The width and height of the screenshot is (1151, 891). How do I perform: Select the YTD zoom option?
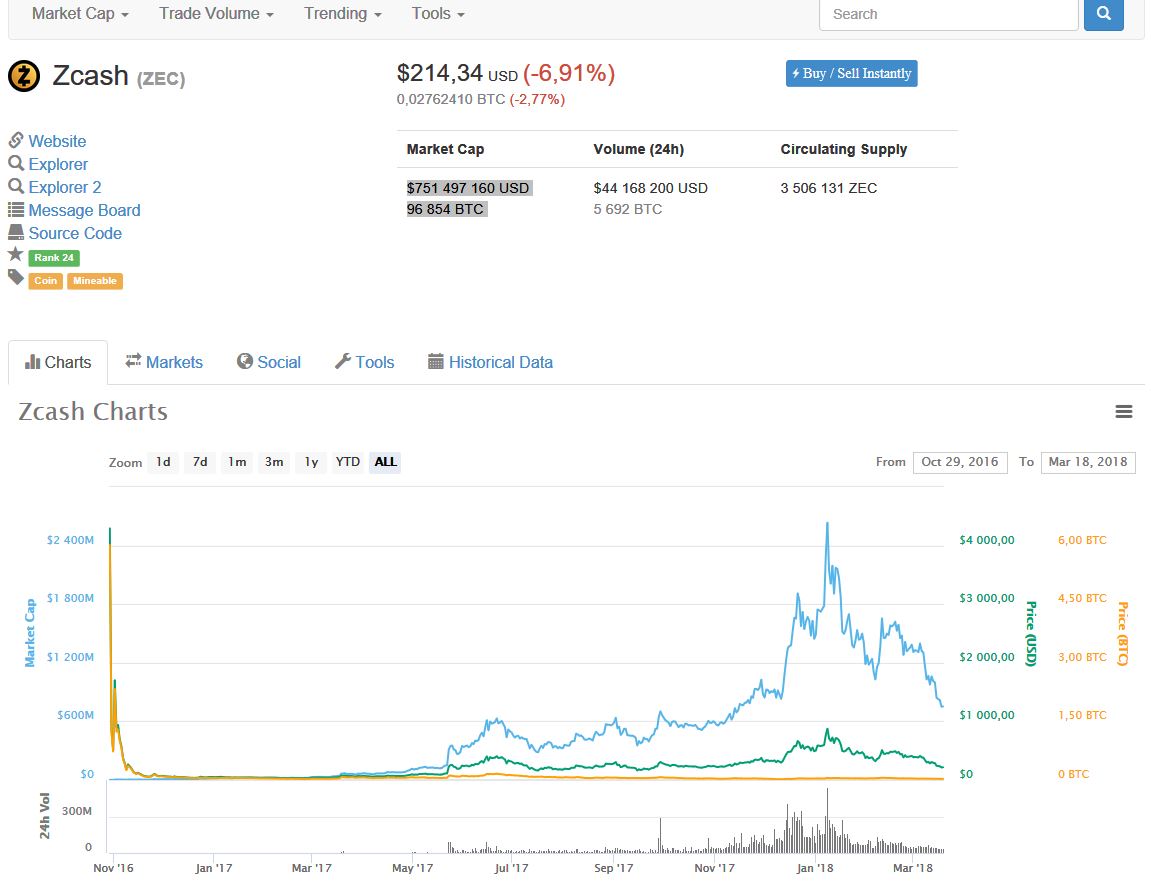[347, 462]
